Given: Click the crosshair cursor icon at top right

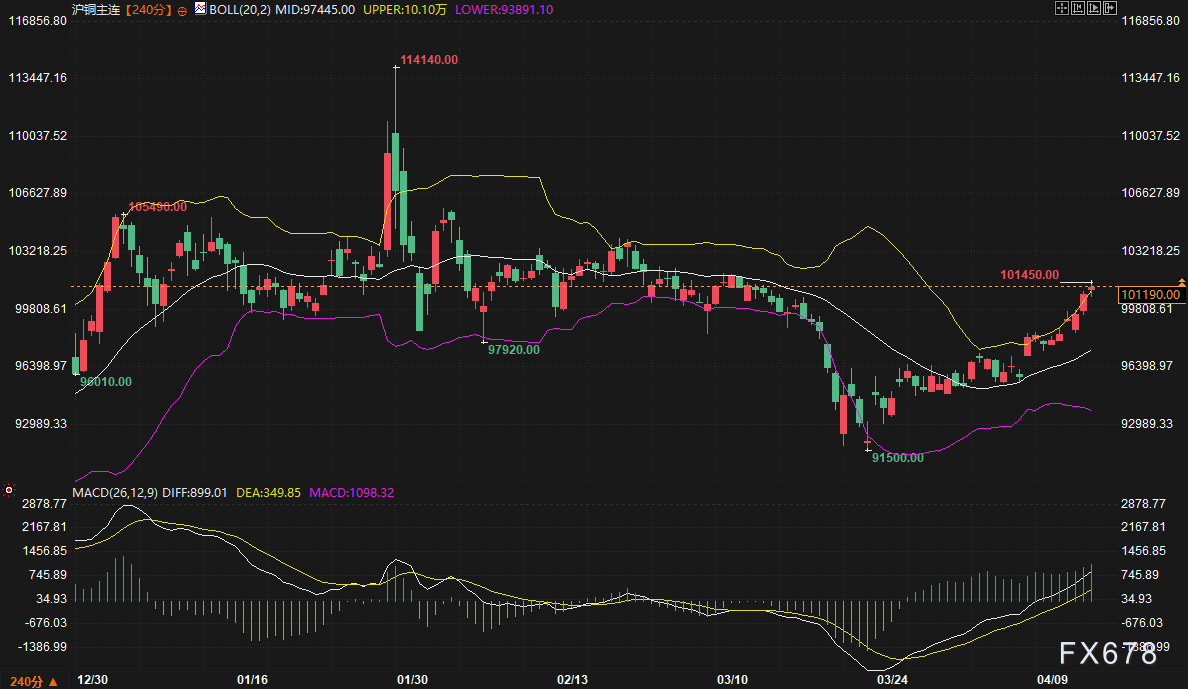Looking at the screenshot, I should coord(1062,8).
